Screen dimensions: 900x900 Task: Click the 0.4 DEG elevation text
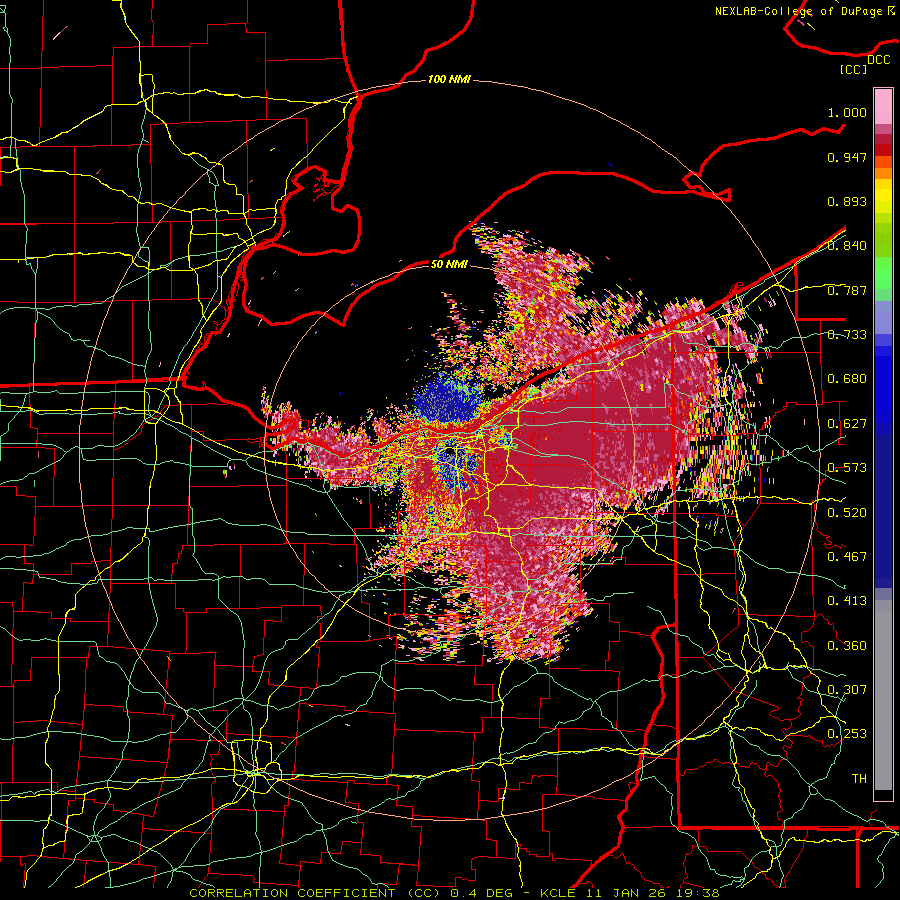pyautogui.click(x=480, y=893)
